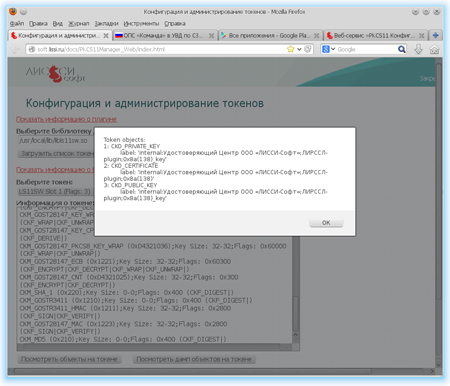
Task: Open the Инструменты menu
Action: pyautogui.click(x=141, y=24)
